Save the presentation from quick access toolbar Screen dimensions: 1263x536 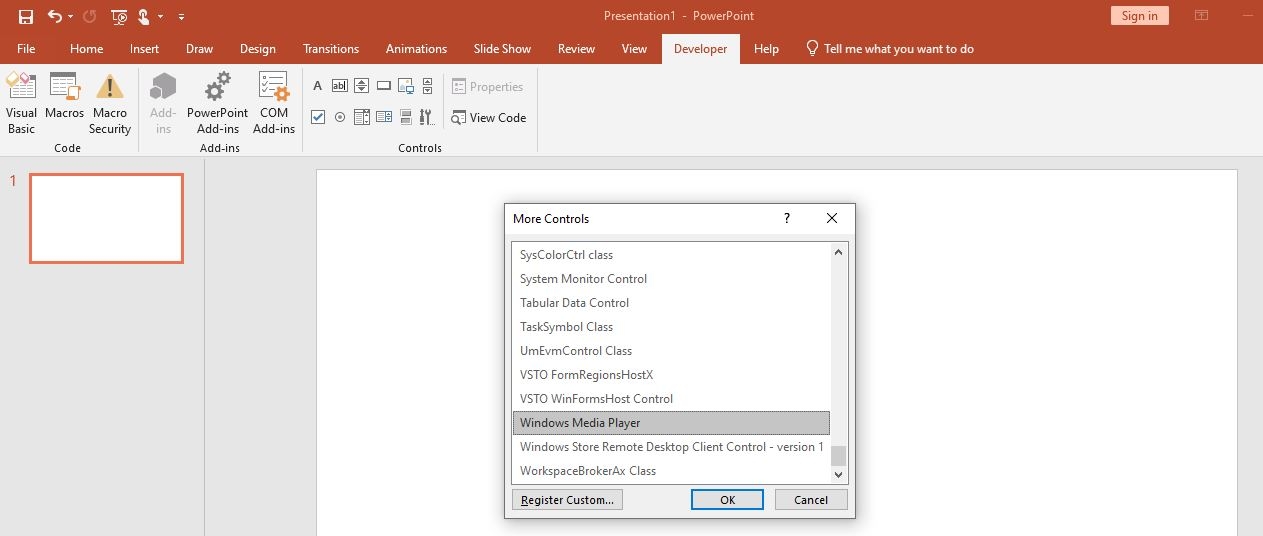26,16
